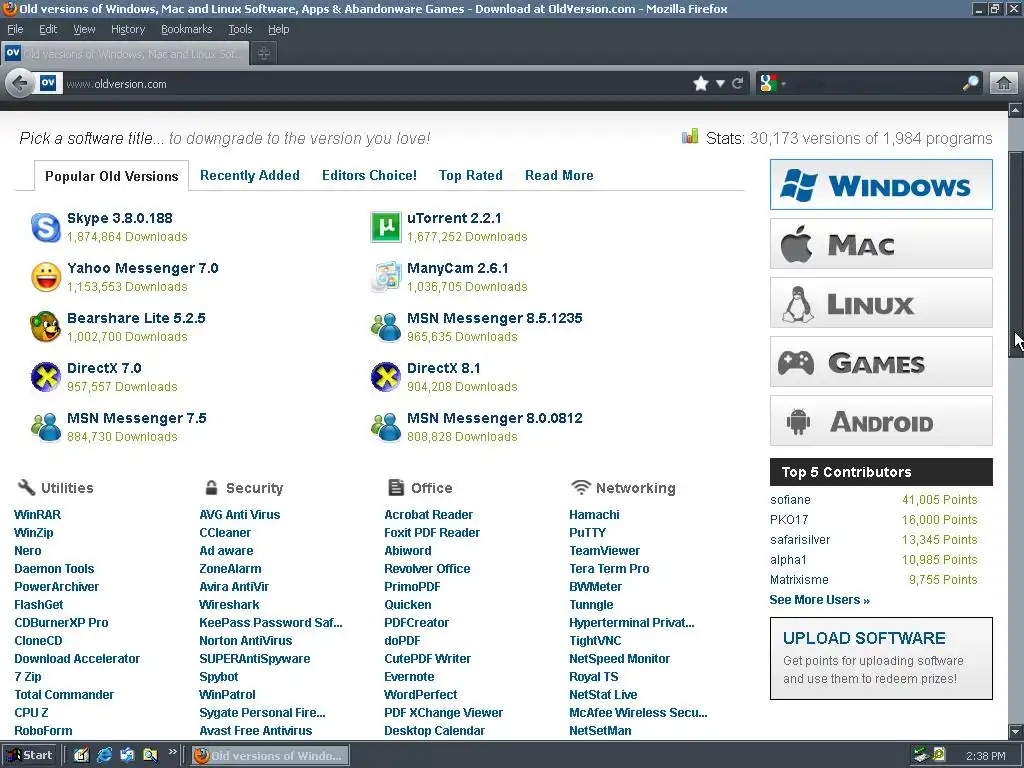Viewport: 1024px width, 768px height.
Task: Click the Firefox back arrow button
Action: [x=20, y=84]
